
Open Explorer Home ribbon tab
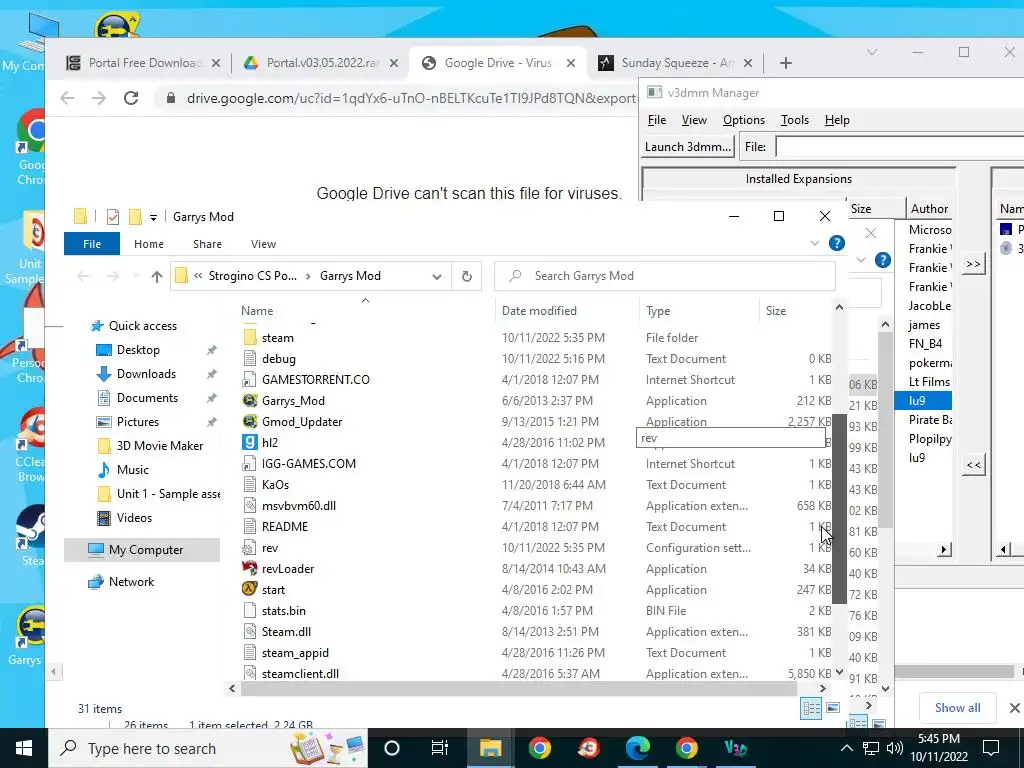[149, 244]
